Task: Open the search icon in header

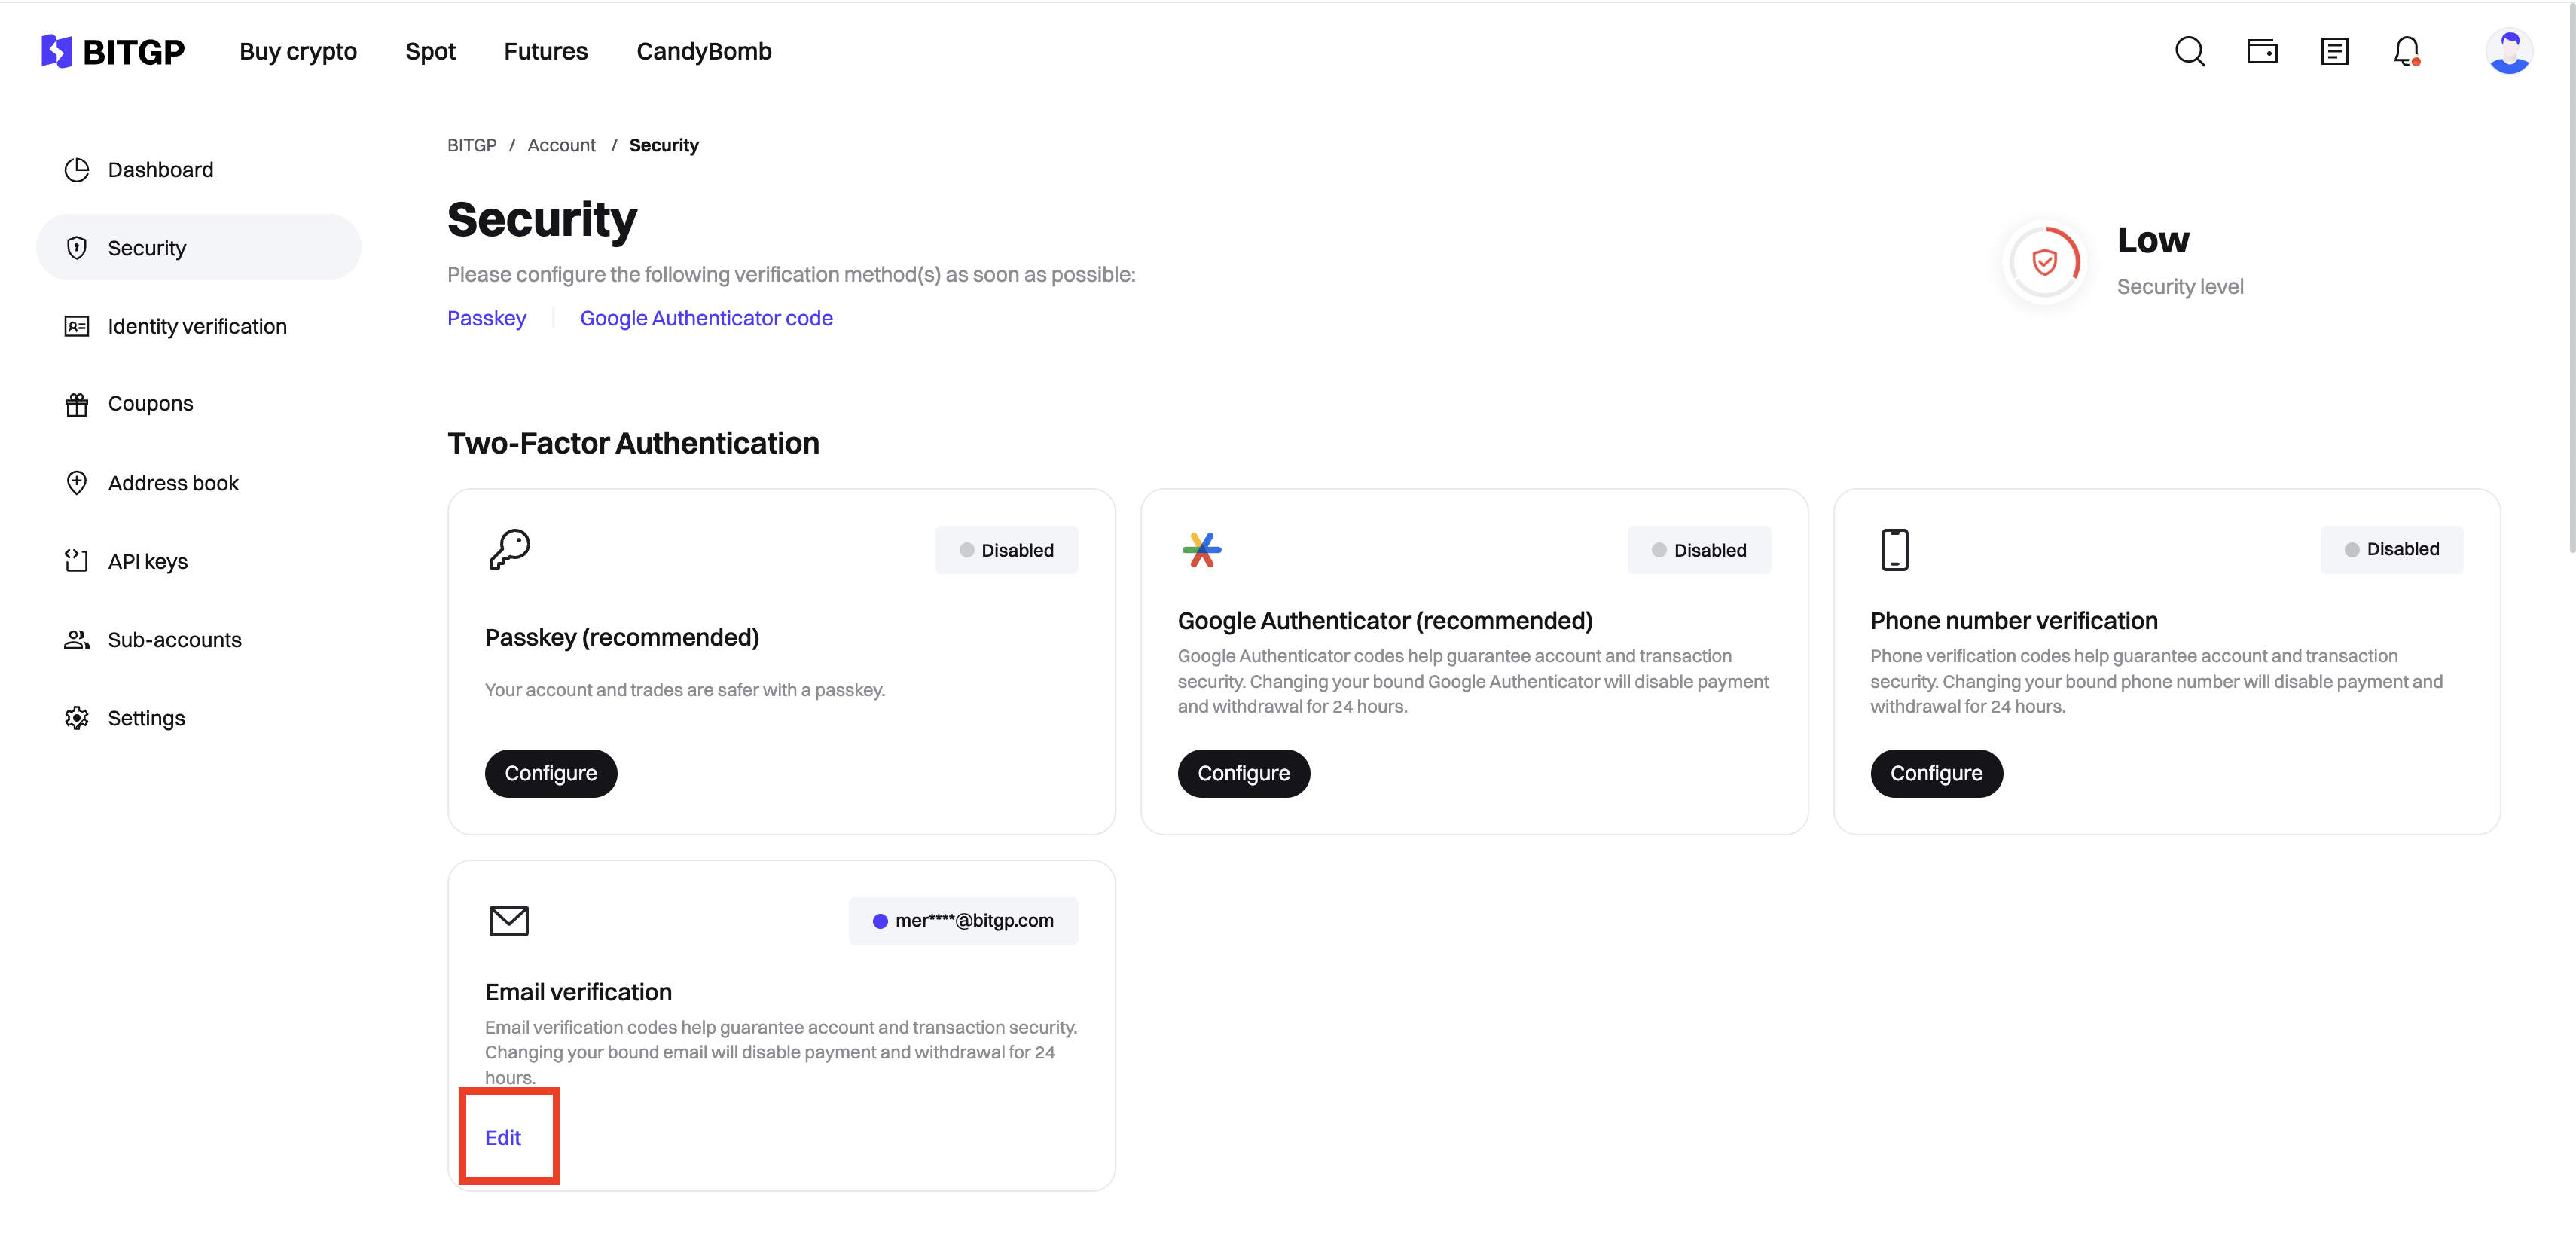Action: [x=2189, y=51]
